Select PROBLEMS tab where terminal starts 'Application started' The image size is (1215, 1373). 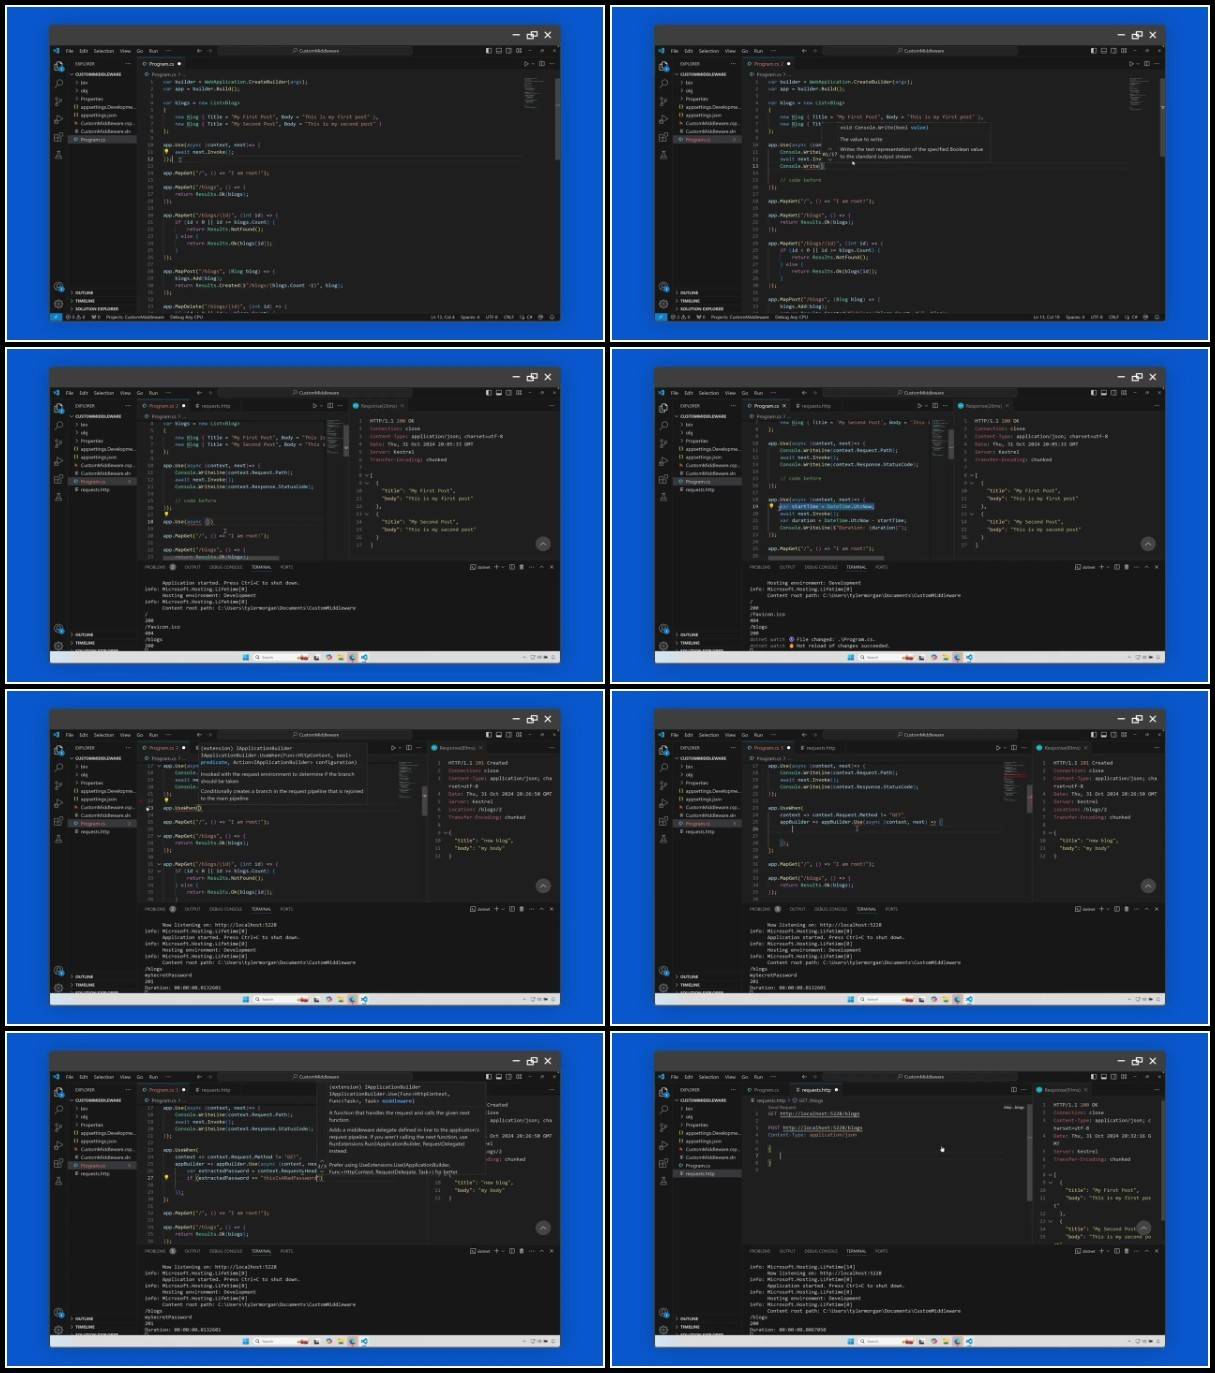pos(155,567)
